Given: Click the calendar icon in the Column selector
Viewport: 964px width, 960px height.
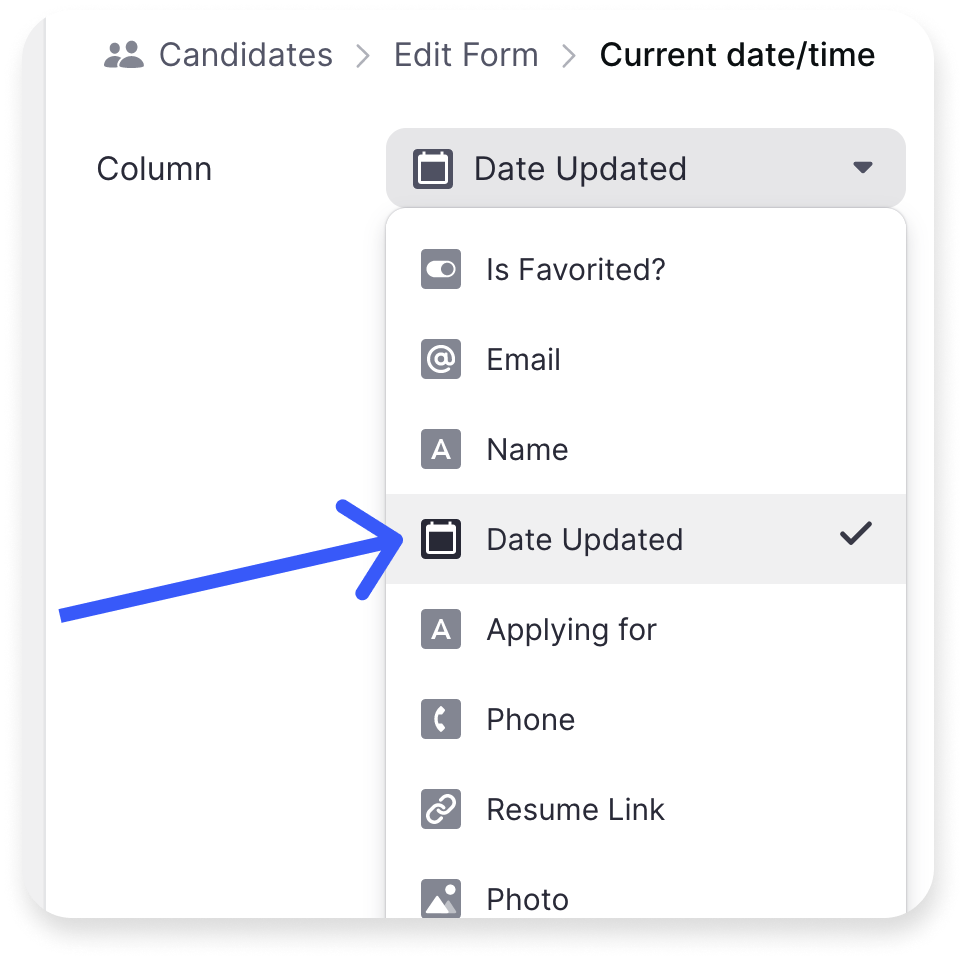Looking at the screenshot, I should click(433, 169).
